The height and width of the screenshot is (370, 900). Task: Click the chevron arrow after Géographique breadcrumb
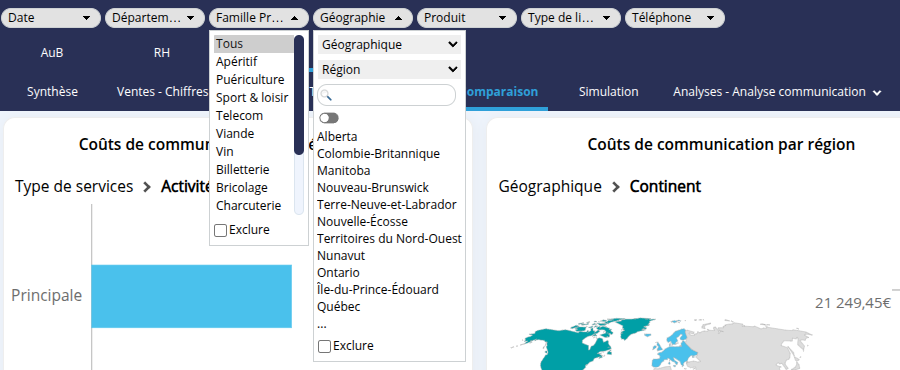pyautogui.click(x=616, y=186)
